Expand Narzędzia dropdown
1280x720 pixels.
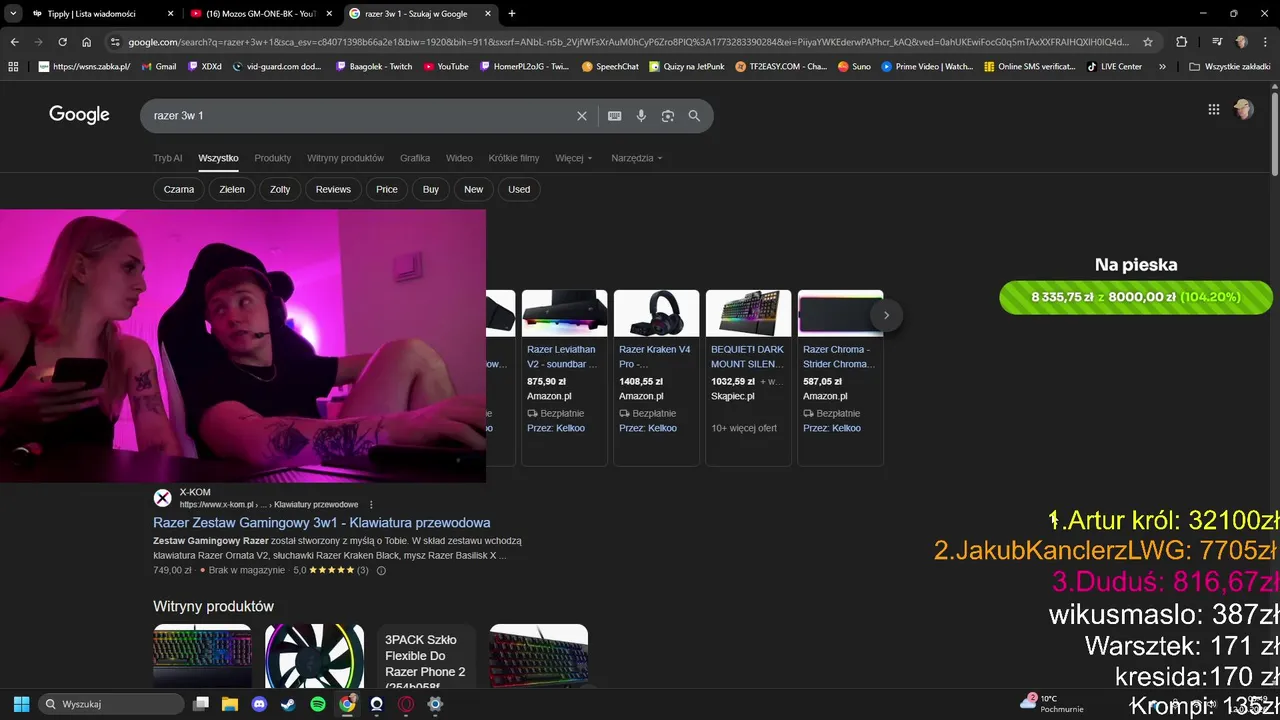point(637,158)
